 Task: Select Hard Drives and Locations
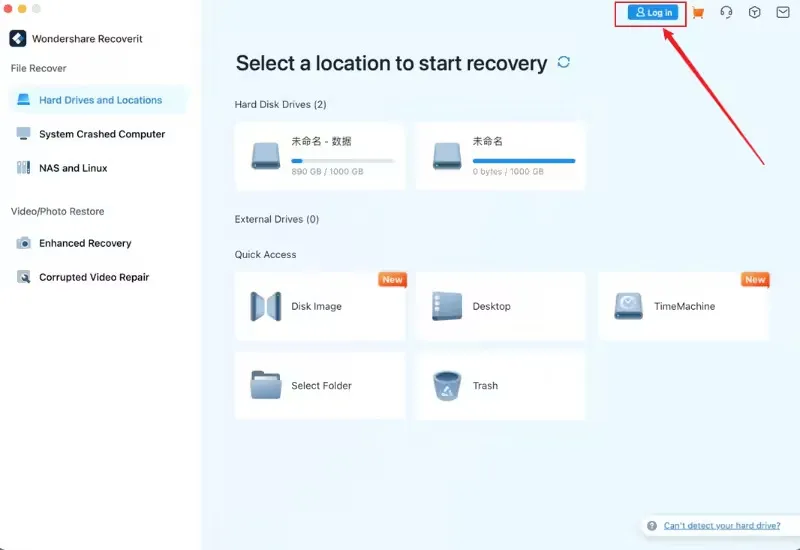[x=97, y=100]
